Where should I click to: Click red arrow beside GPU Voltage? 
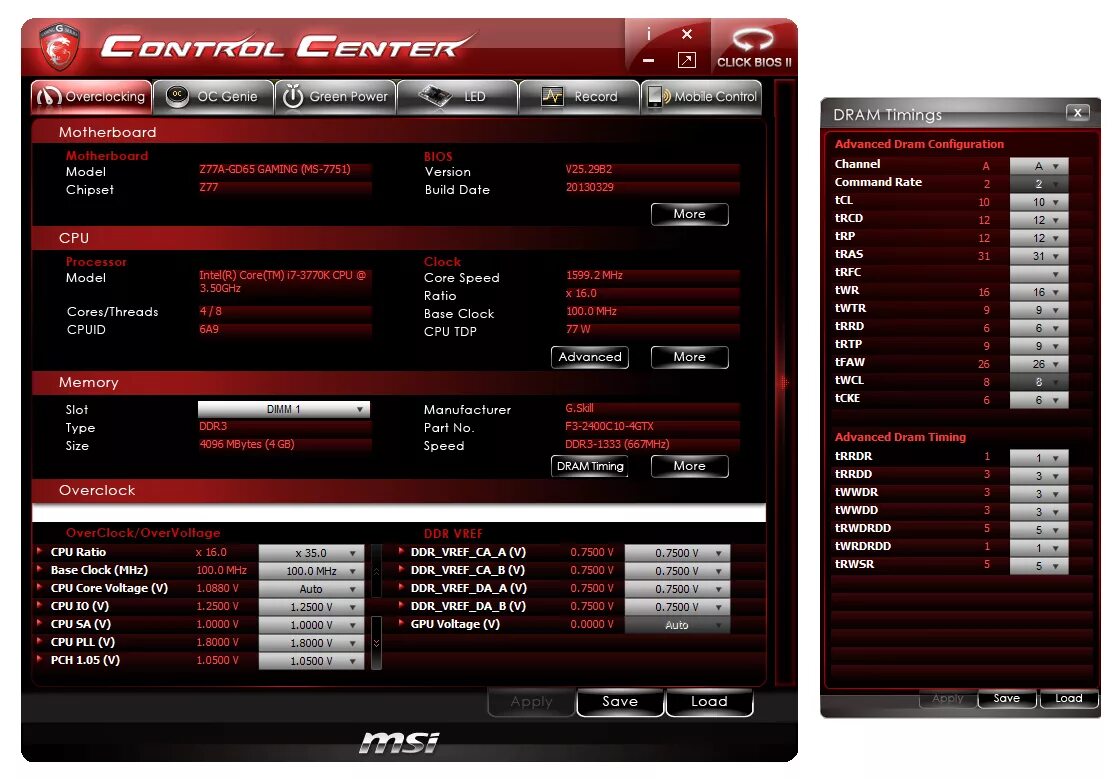pyautogui.click(x=401, y=622)
